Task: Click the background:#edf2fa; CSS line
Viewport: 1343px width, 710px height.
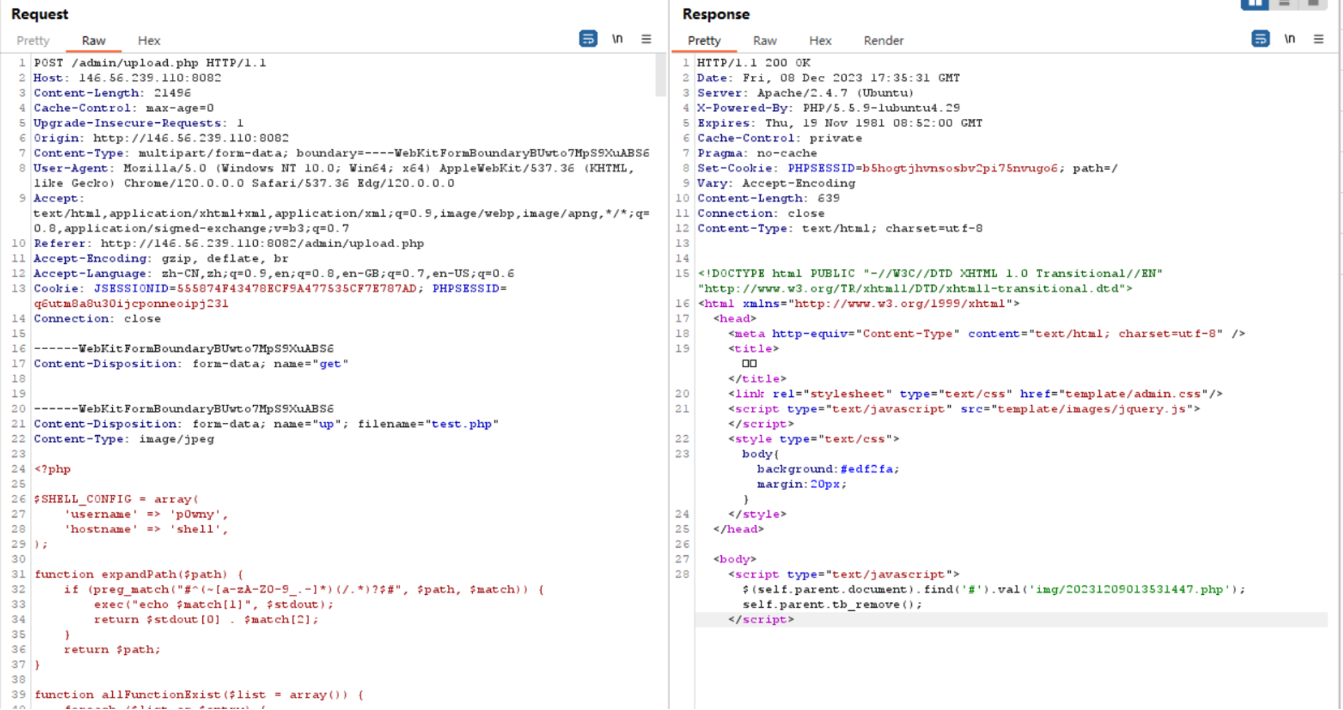Action: 827,468
